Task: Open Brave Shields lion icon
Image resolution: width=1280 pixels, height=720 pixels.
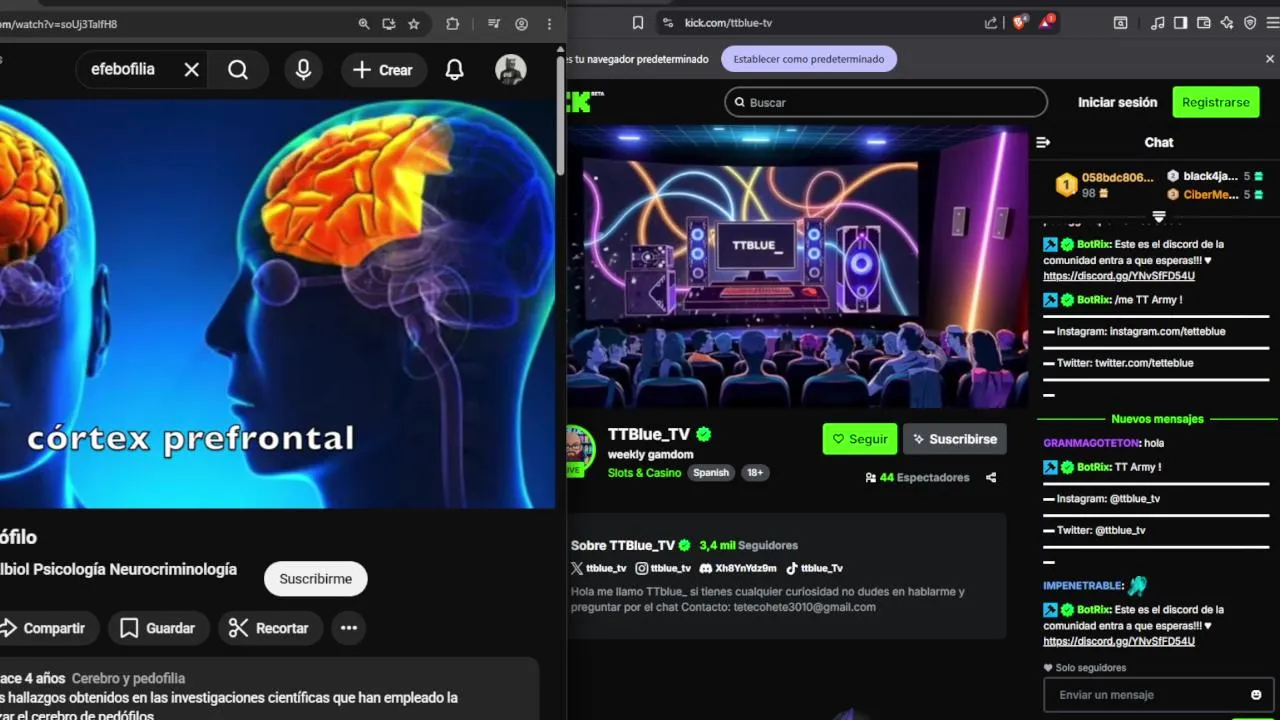Action: [1020, 23]
